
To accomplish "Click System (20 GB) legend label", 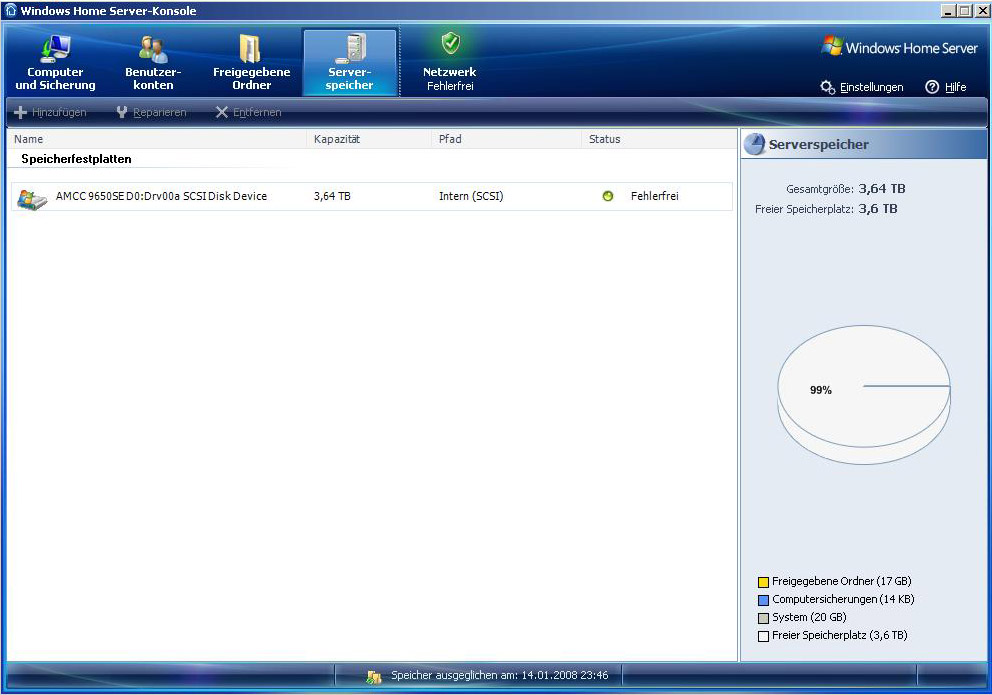I will tap(809, 617).
